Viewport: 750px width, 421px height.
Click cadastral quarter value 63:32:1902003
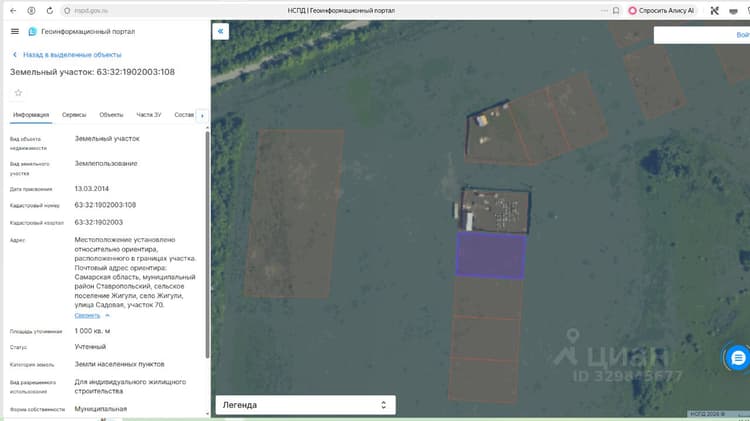click(99, 222)
